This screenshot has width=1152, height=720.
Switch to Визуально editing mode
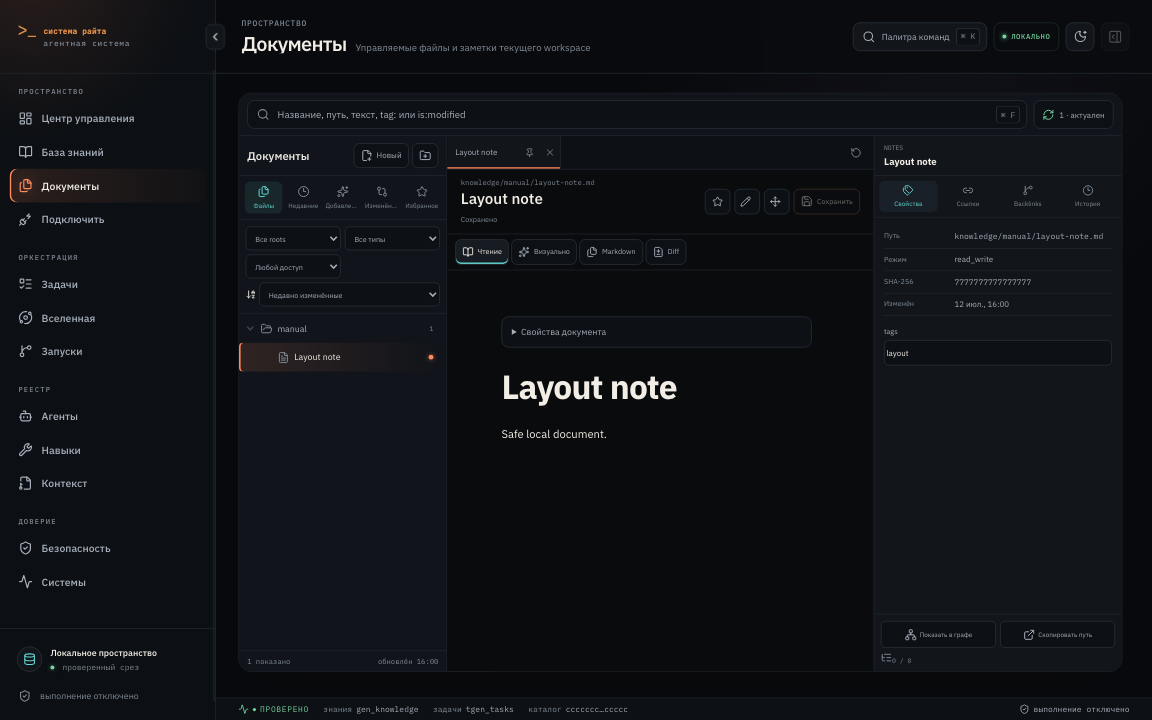coord(544,251)
